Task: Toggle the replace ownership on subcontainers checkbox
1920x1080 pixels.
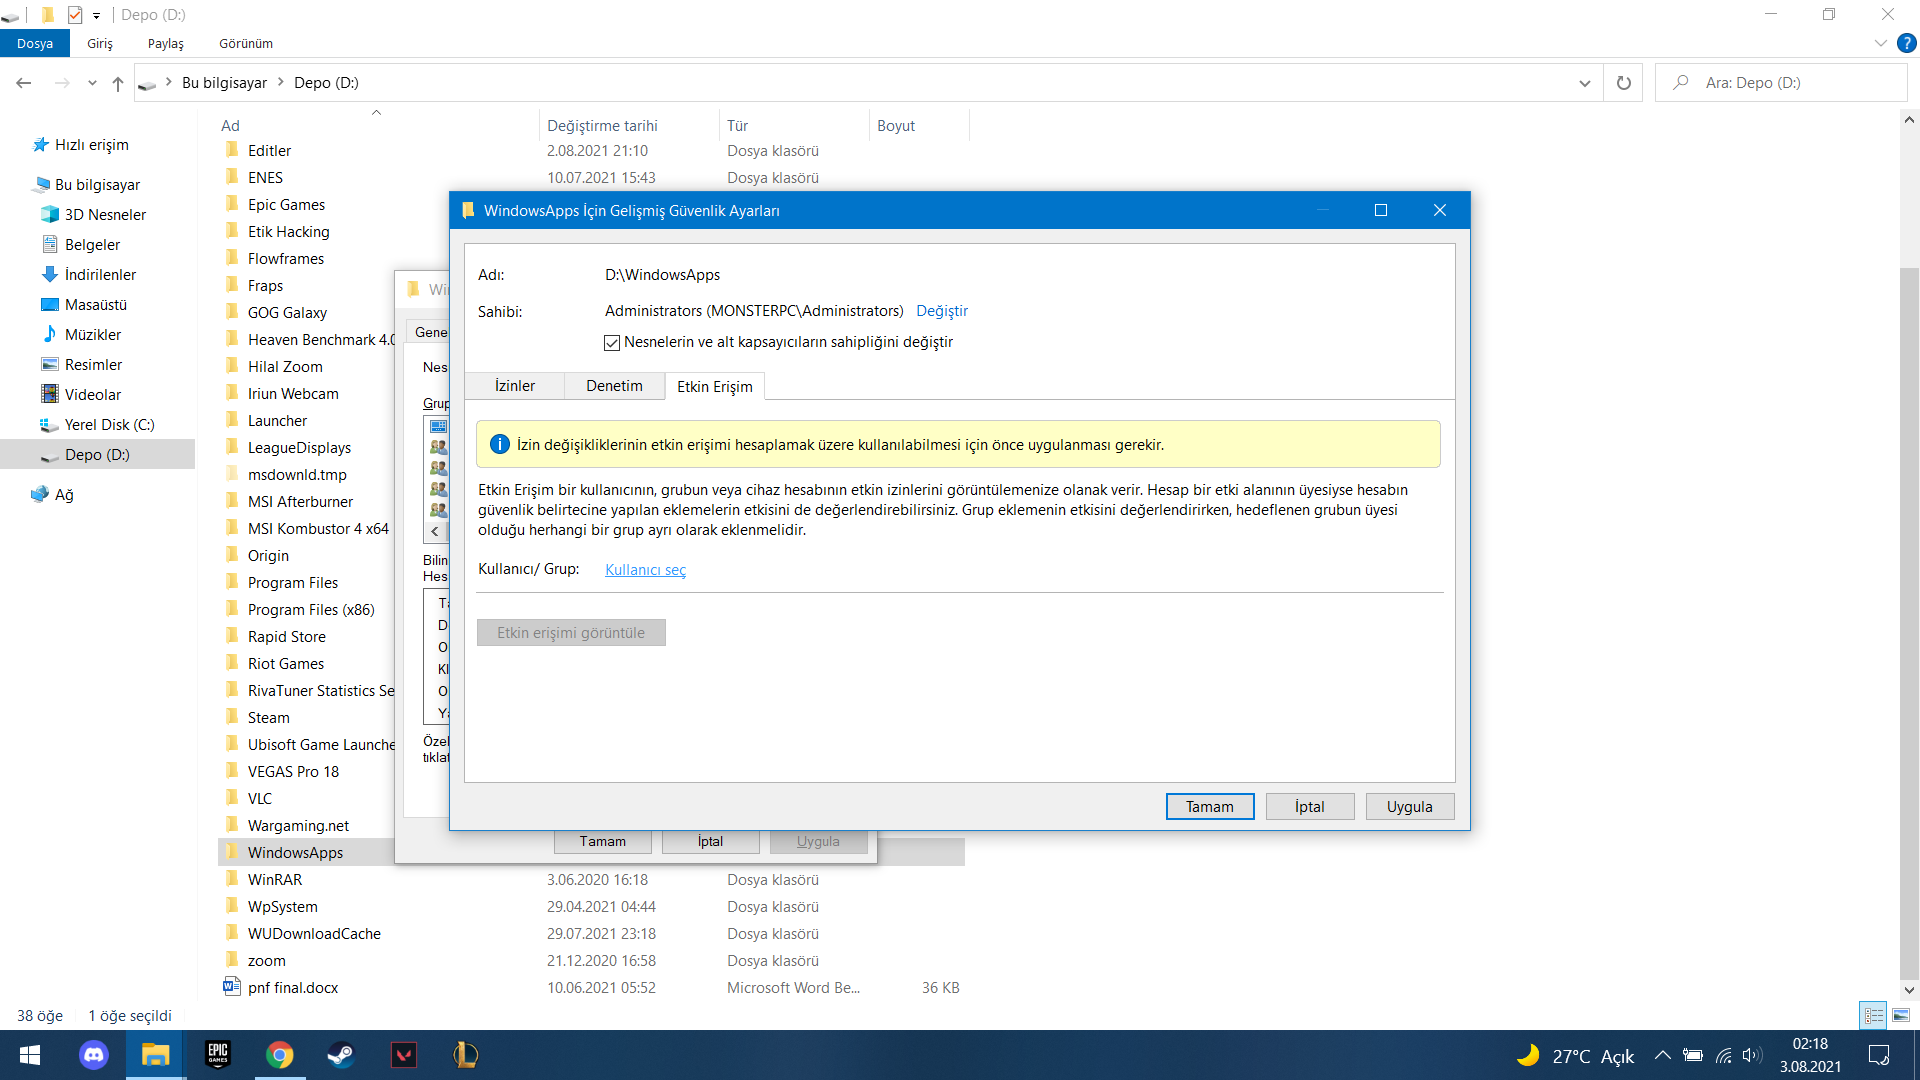Action: pos(612,343)
